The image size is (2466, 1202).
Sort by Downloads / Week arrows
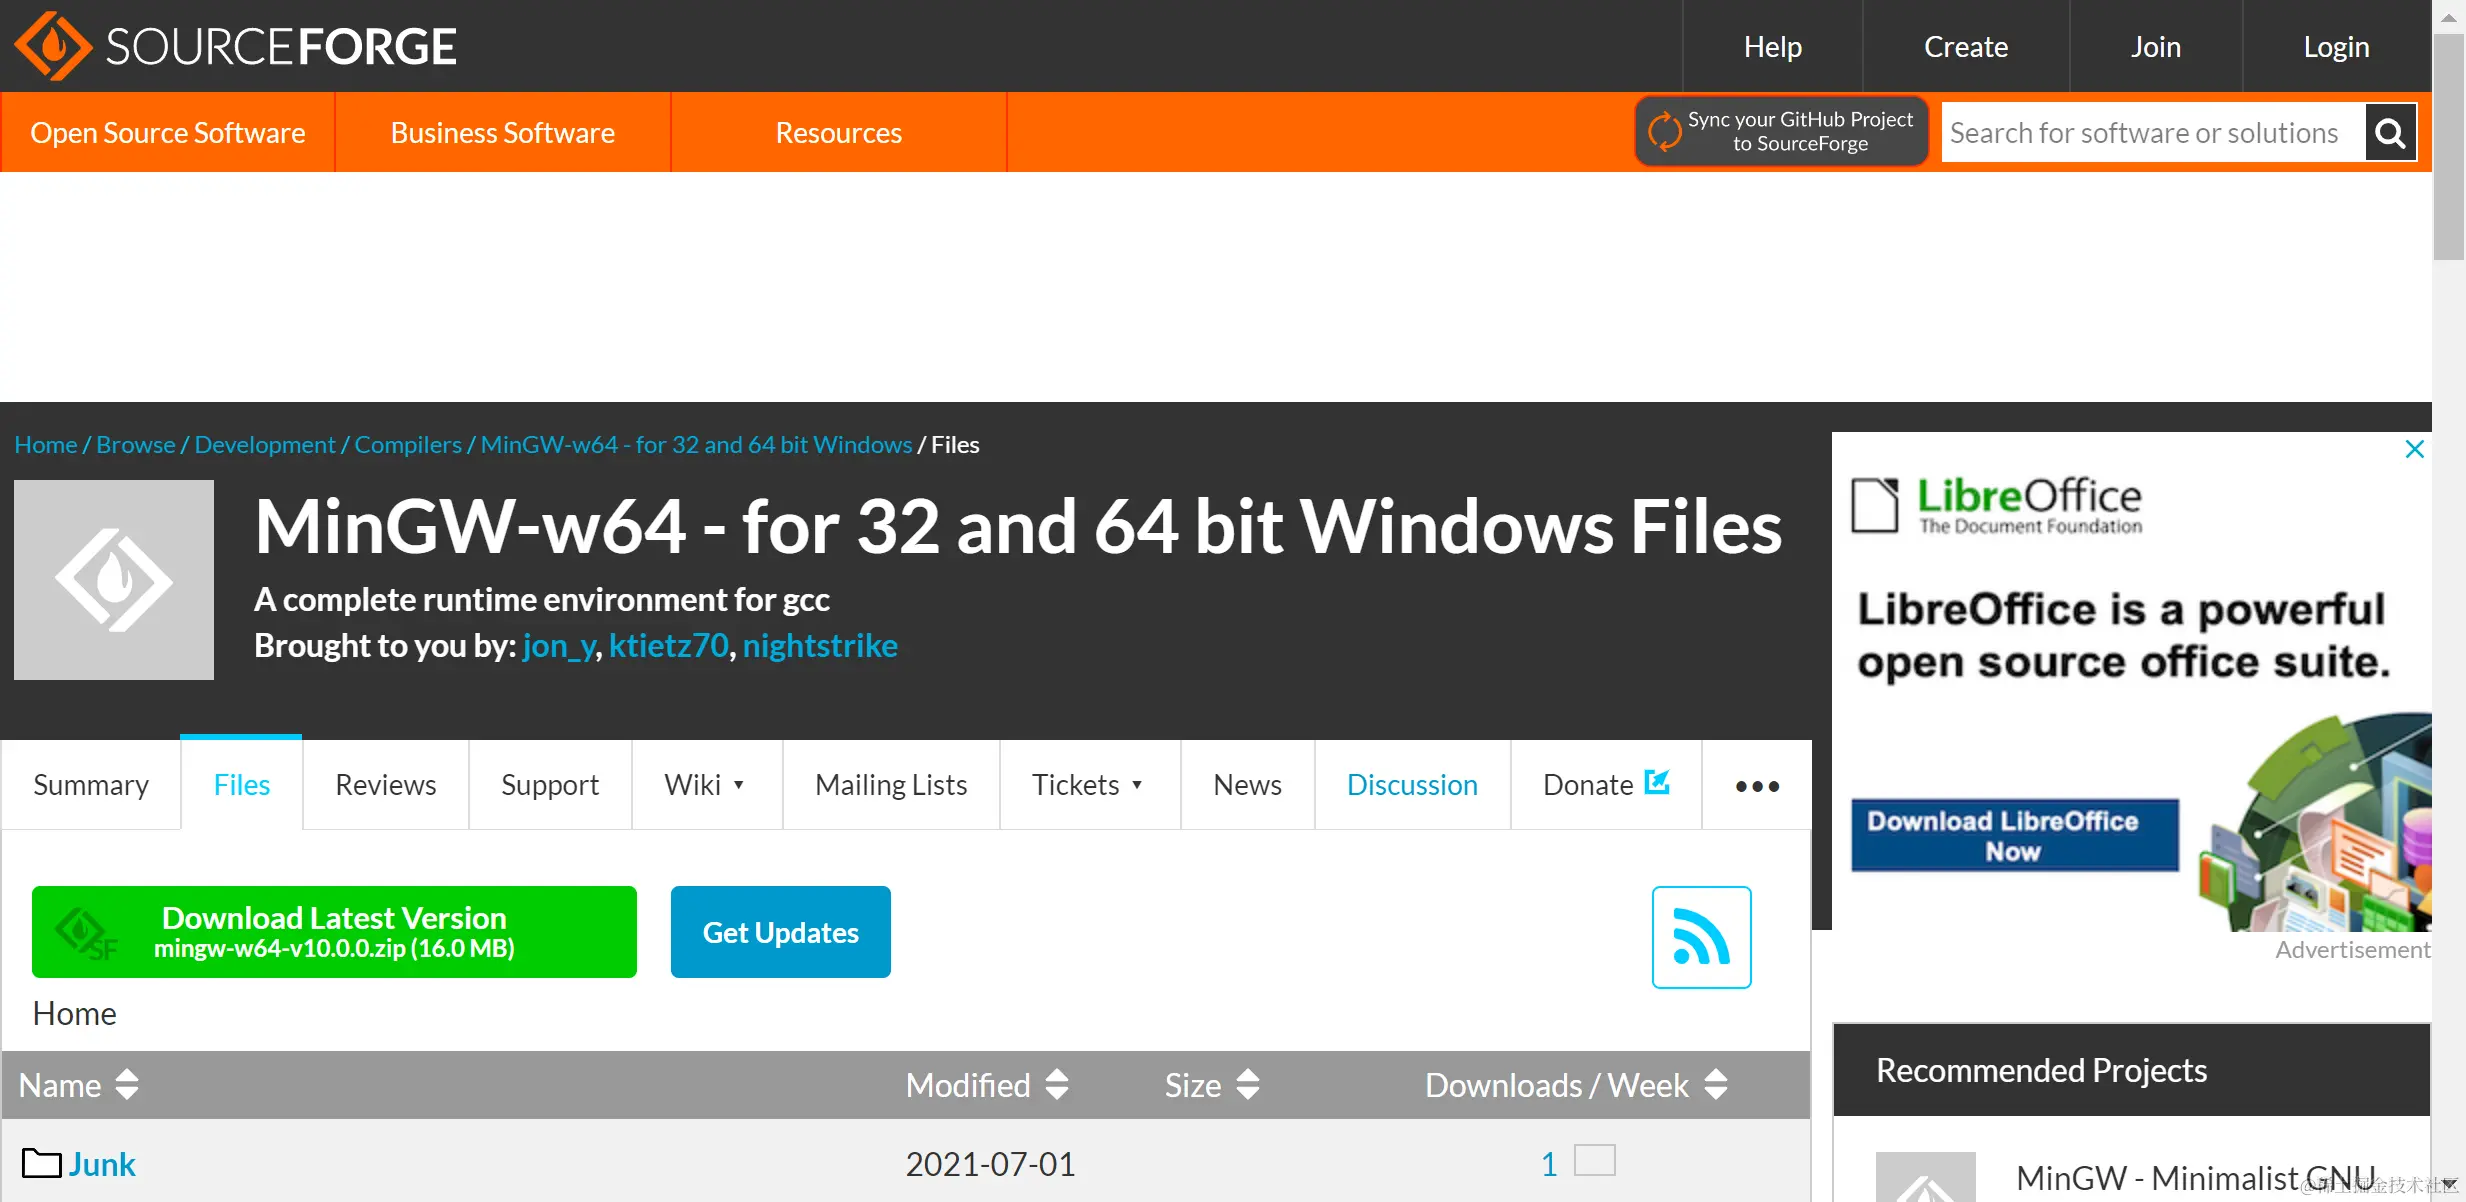point(1716,1085)
